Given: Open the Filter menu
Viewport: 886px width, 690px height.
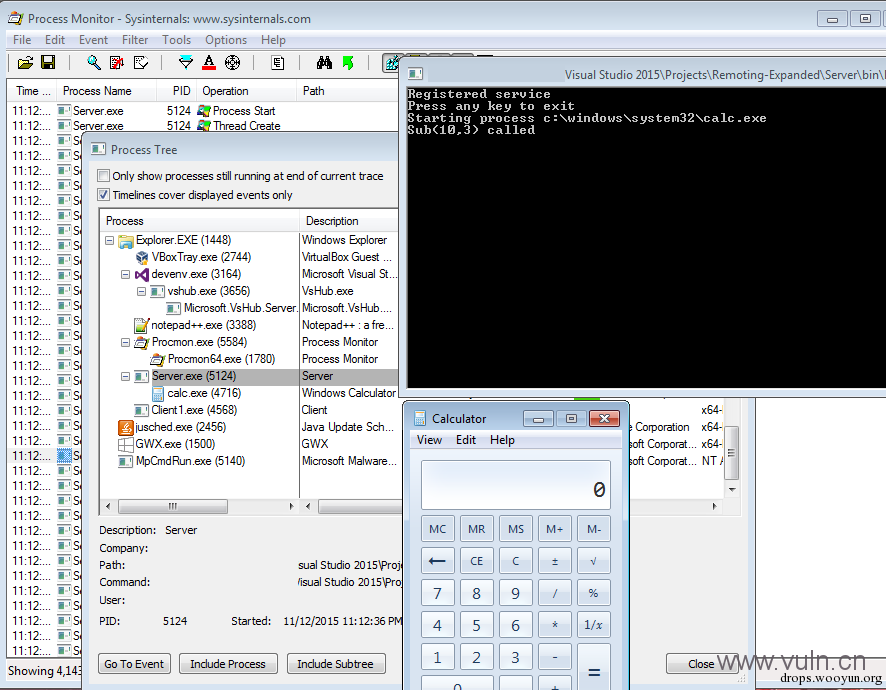Looking at the screenshot, I should (x=135, y=40).
